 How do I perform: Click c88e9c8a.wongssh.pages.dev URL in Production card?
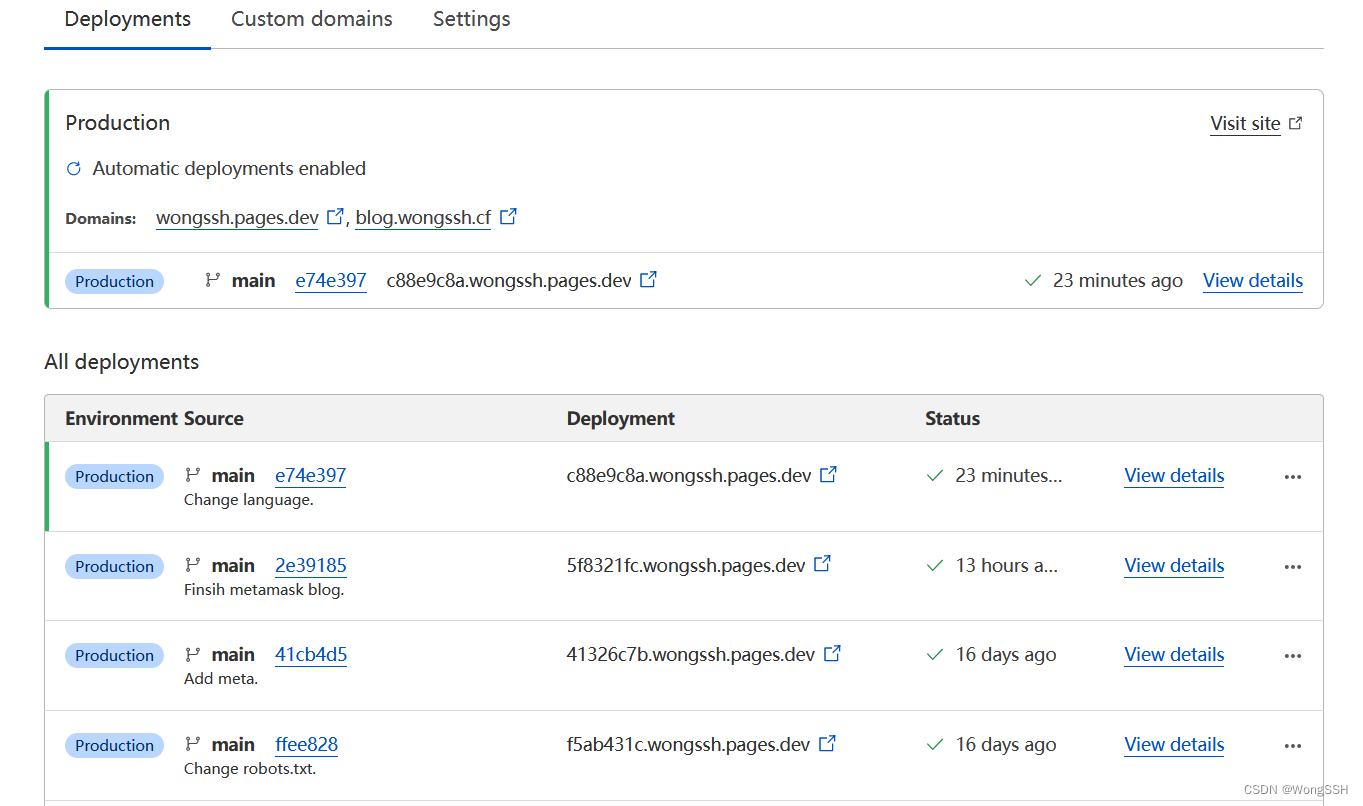click(509, 281)
